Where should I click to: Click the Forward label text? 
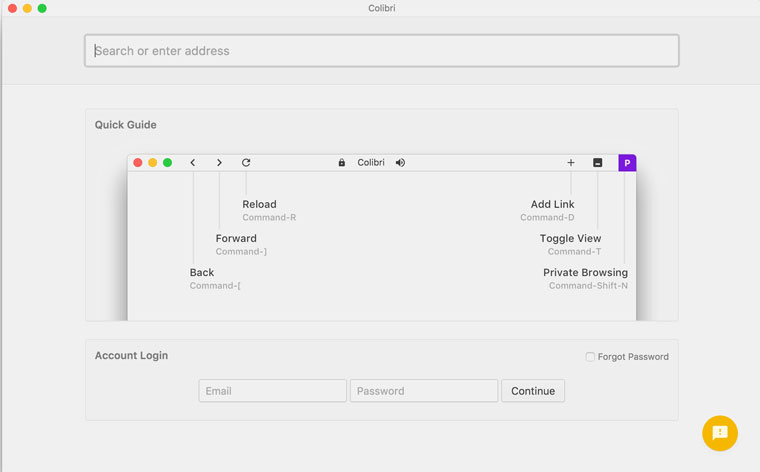236,238
